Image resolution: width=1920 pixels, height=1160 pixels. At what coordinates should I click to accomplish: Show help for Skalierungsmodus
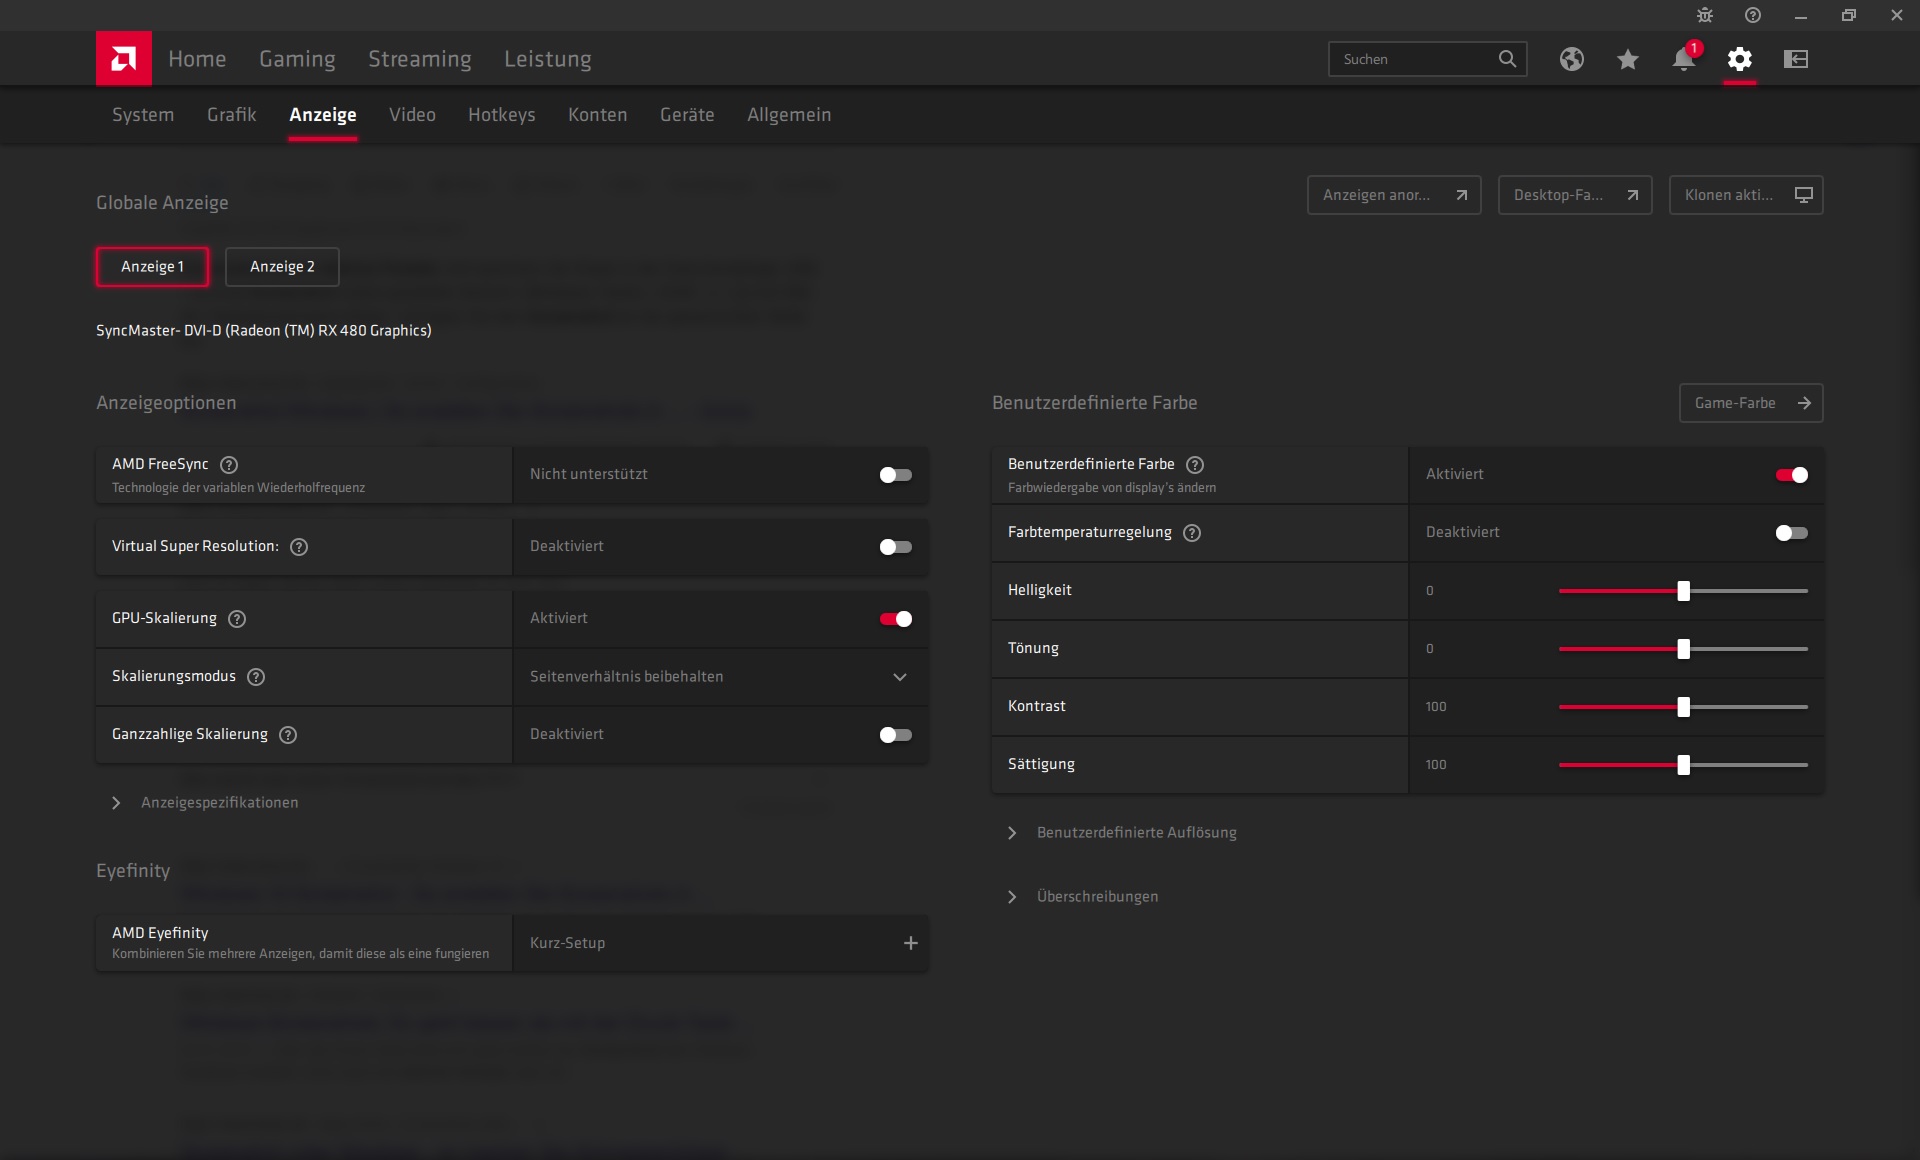coord(256,677)
